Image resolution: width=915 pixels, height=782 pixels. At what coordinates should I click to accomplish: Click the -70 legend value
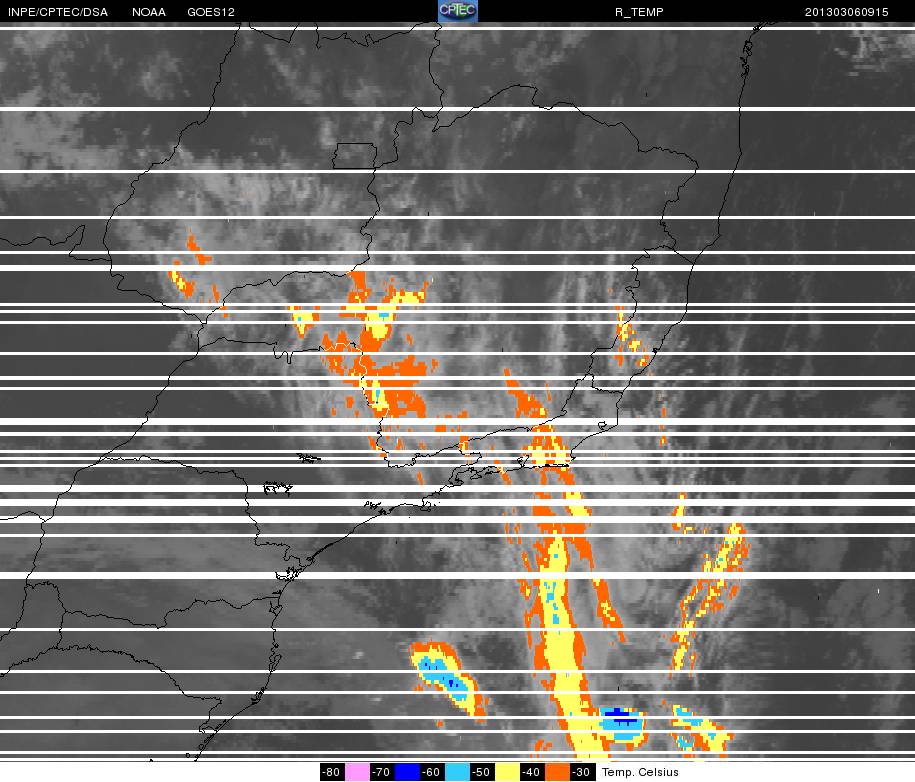(382, 771)
